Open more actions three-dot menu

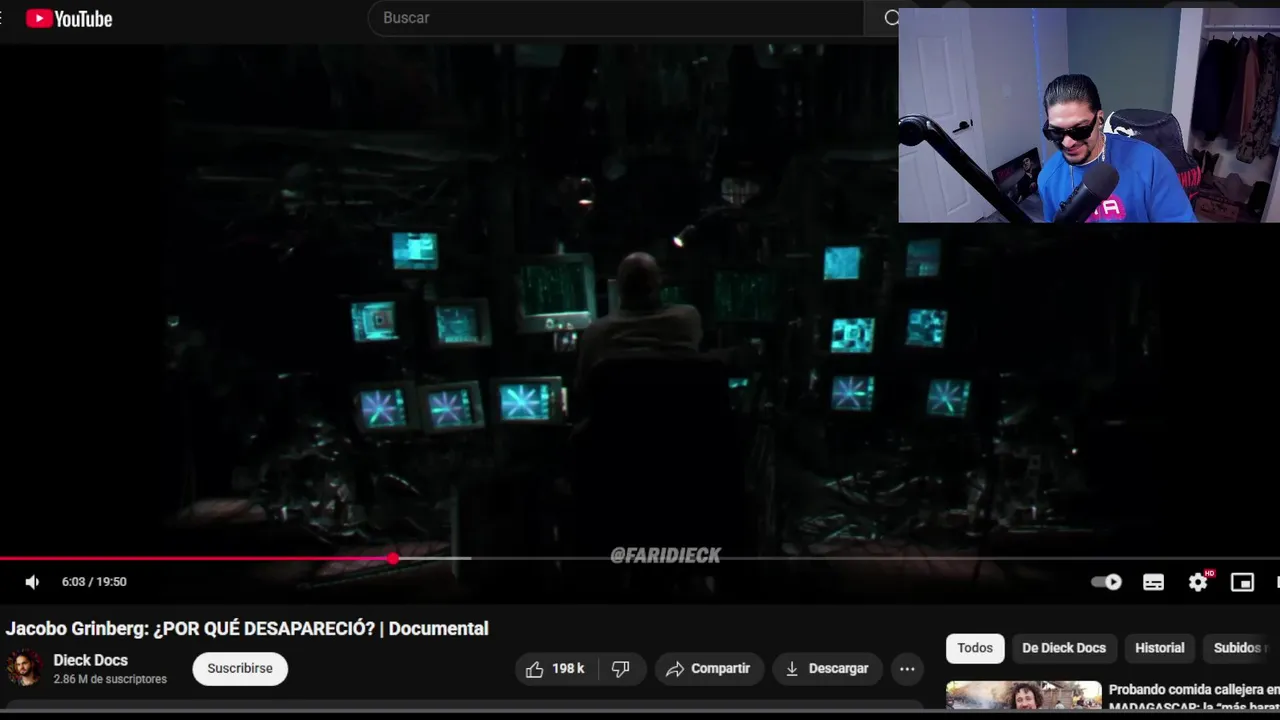[907, 669]
